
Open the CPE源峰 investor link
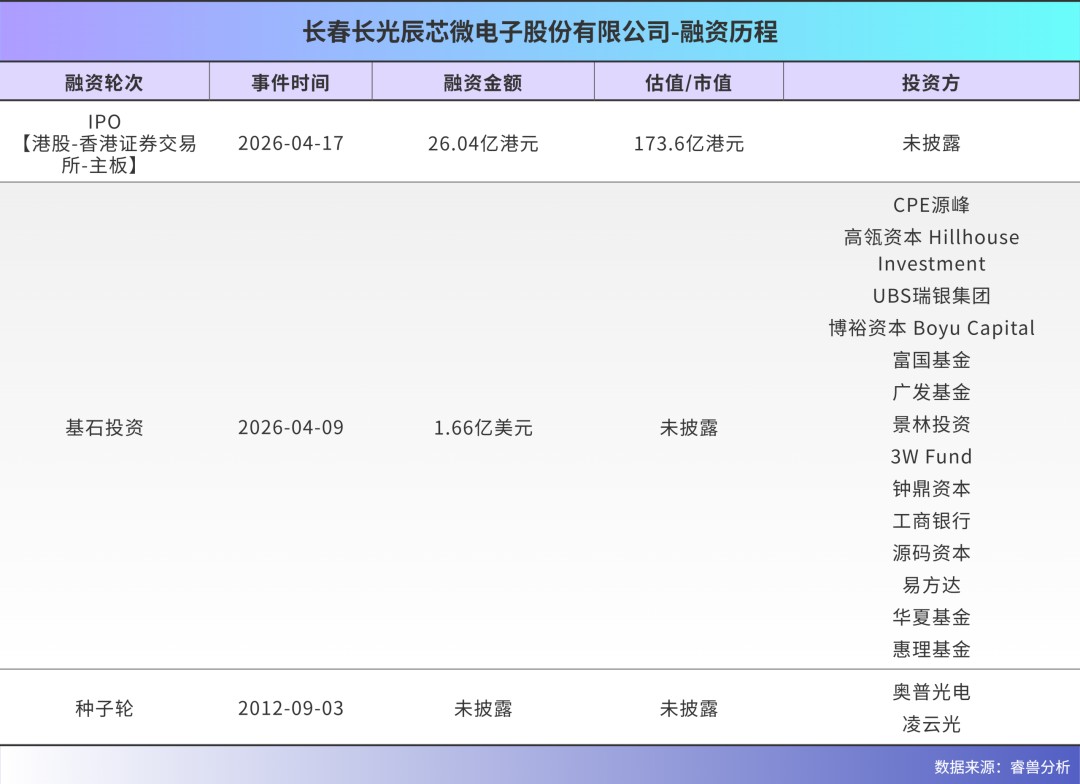(x=931, y=205)
